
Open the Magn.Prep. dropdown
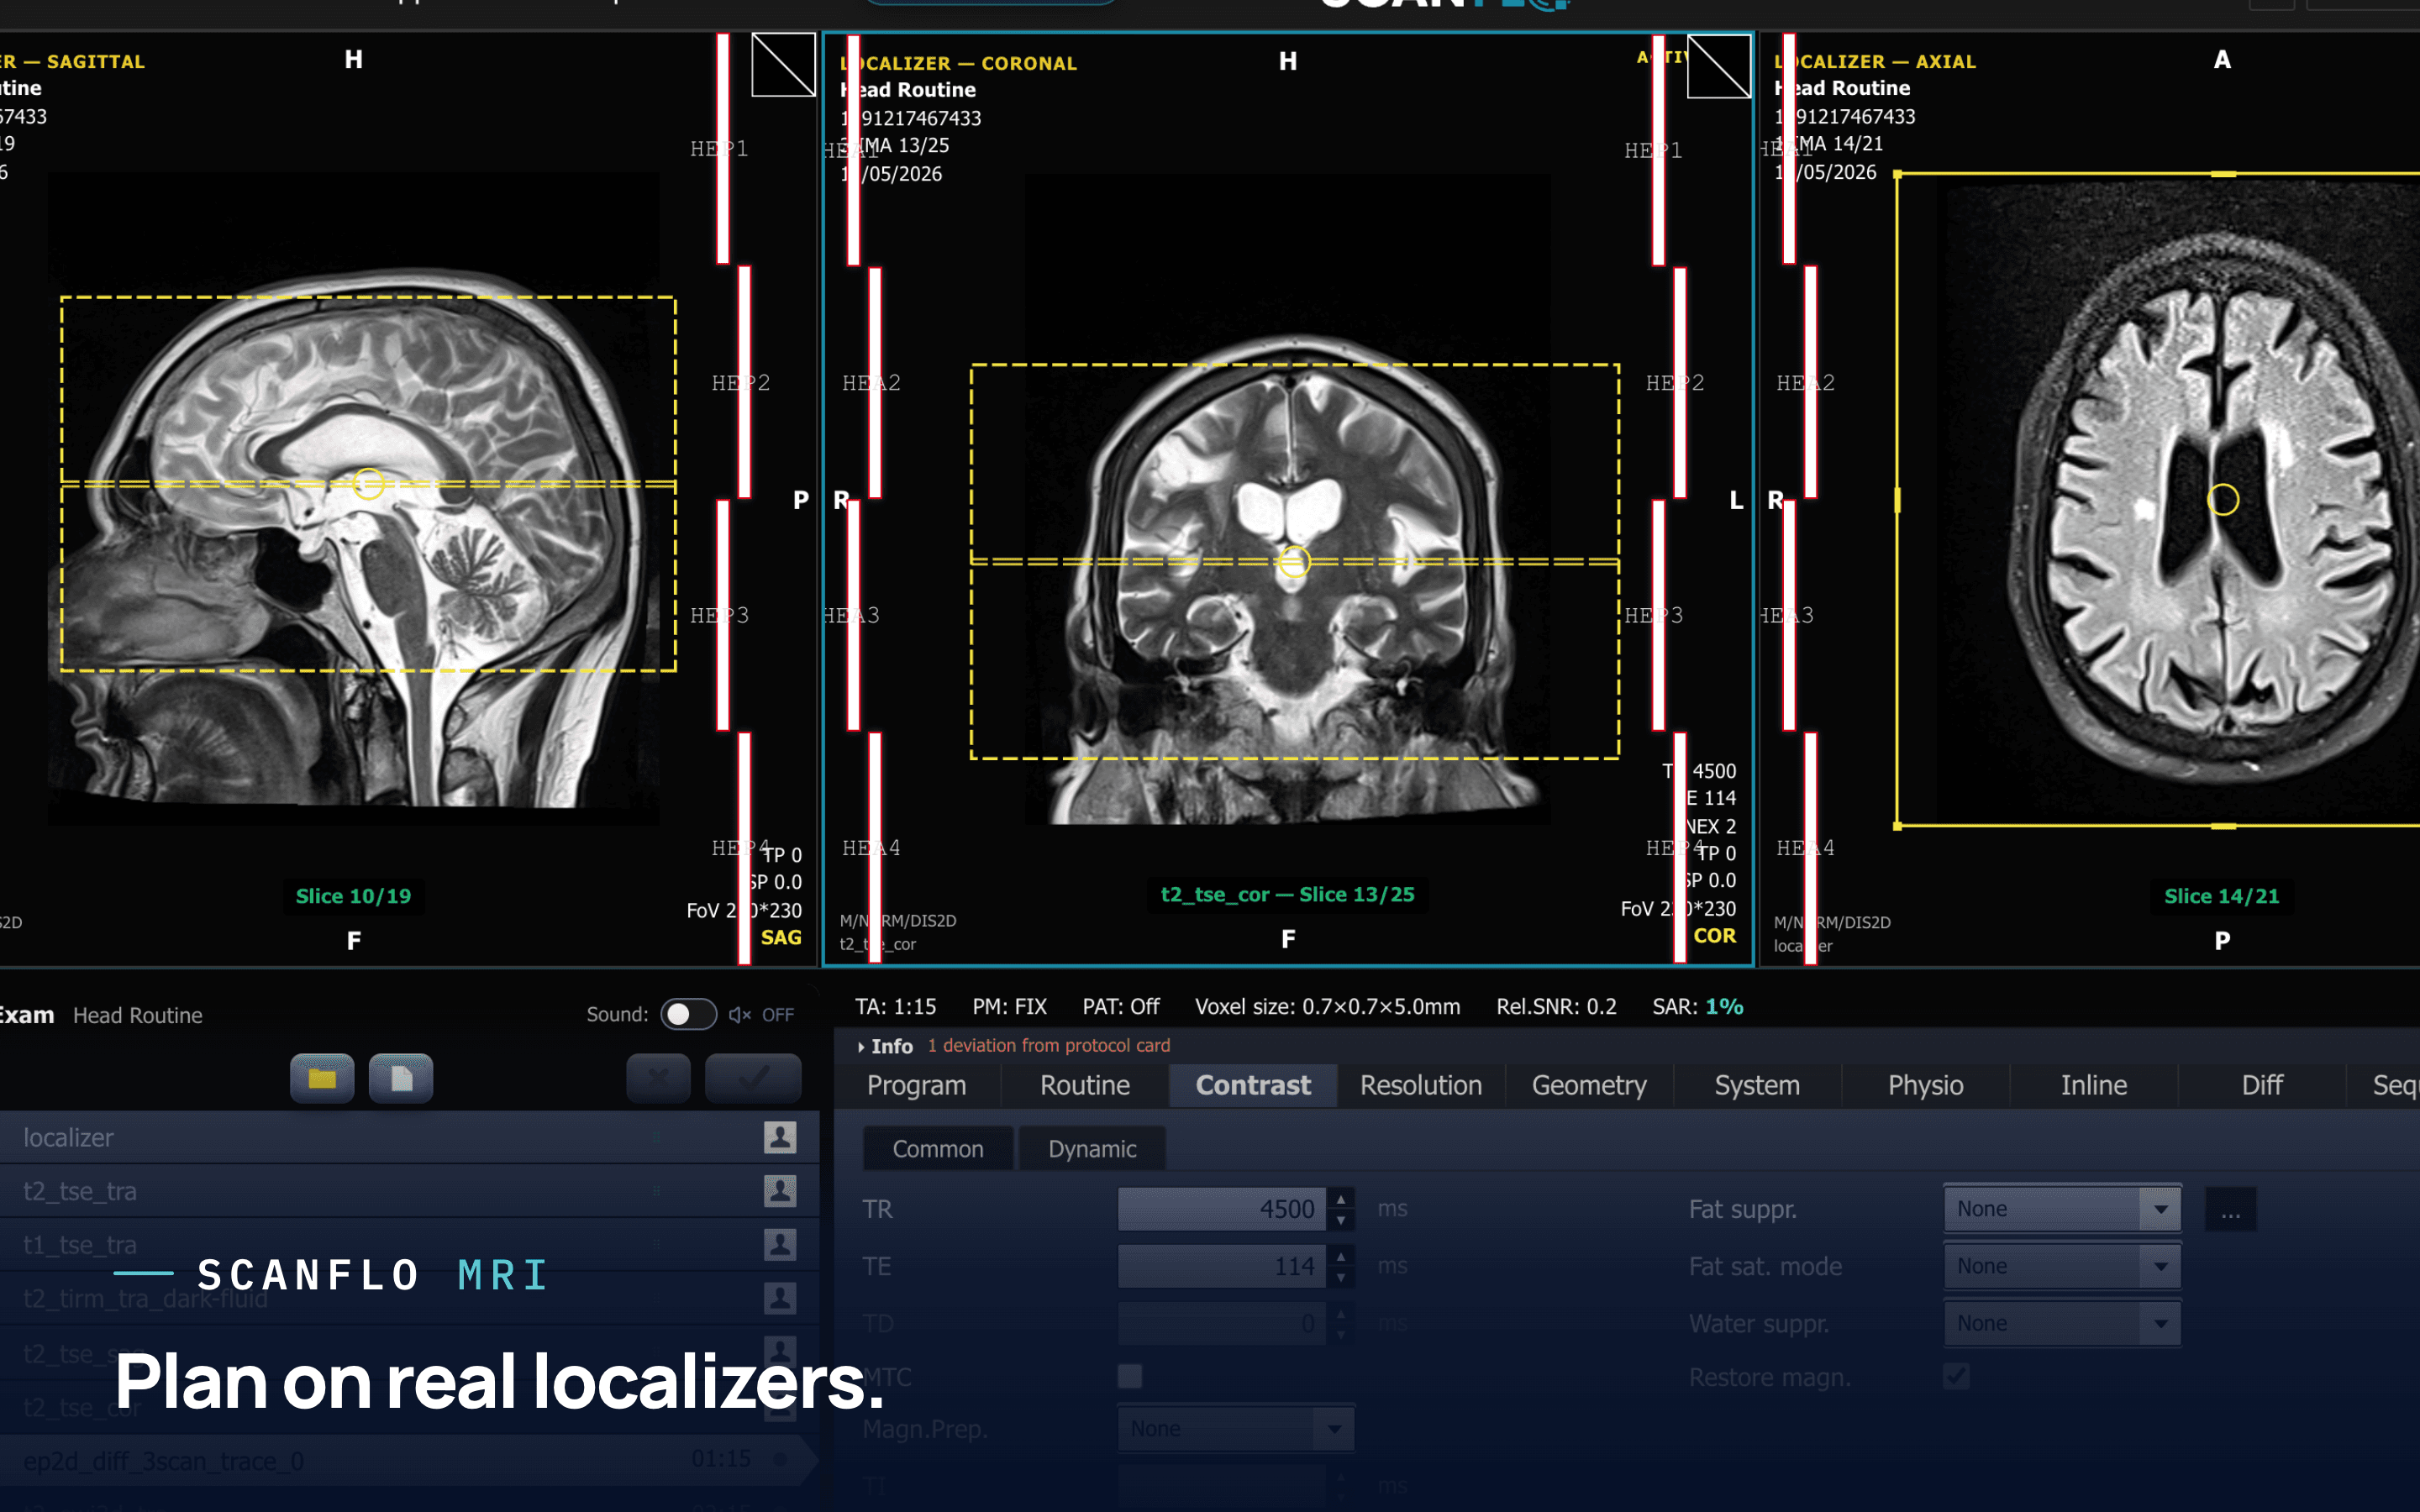point(1236,1429)
